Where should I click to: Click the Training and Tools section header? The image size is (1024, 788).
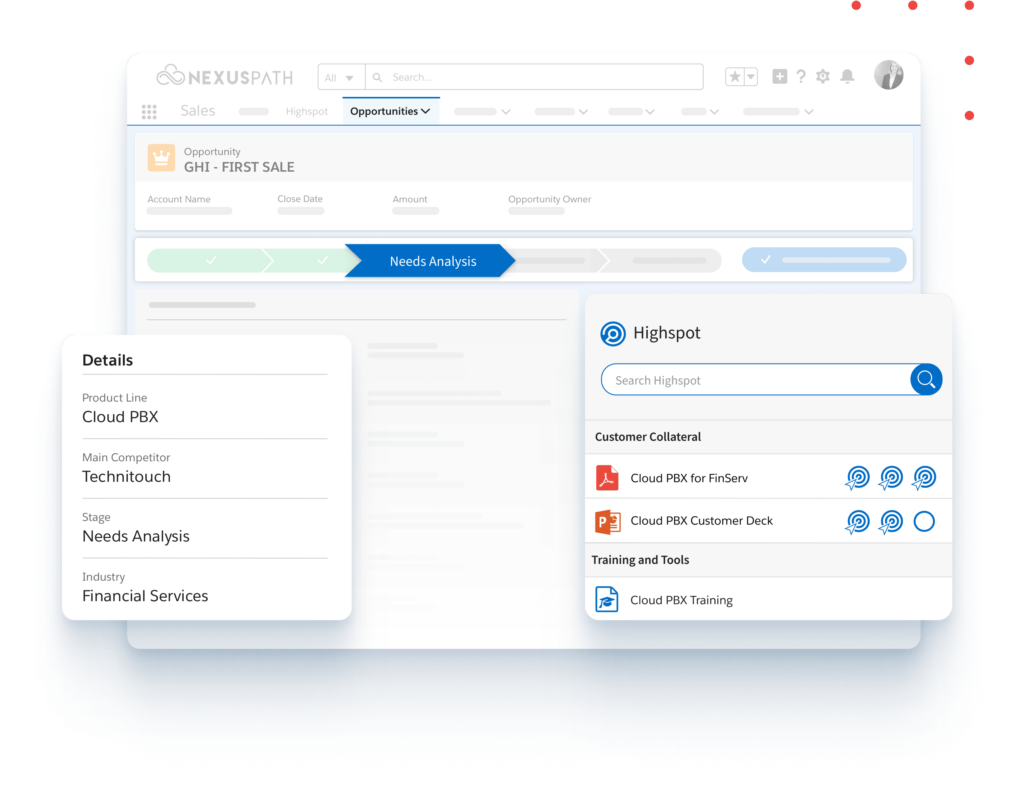click(x=640, y=559)
